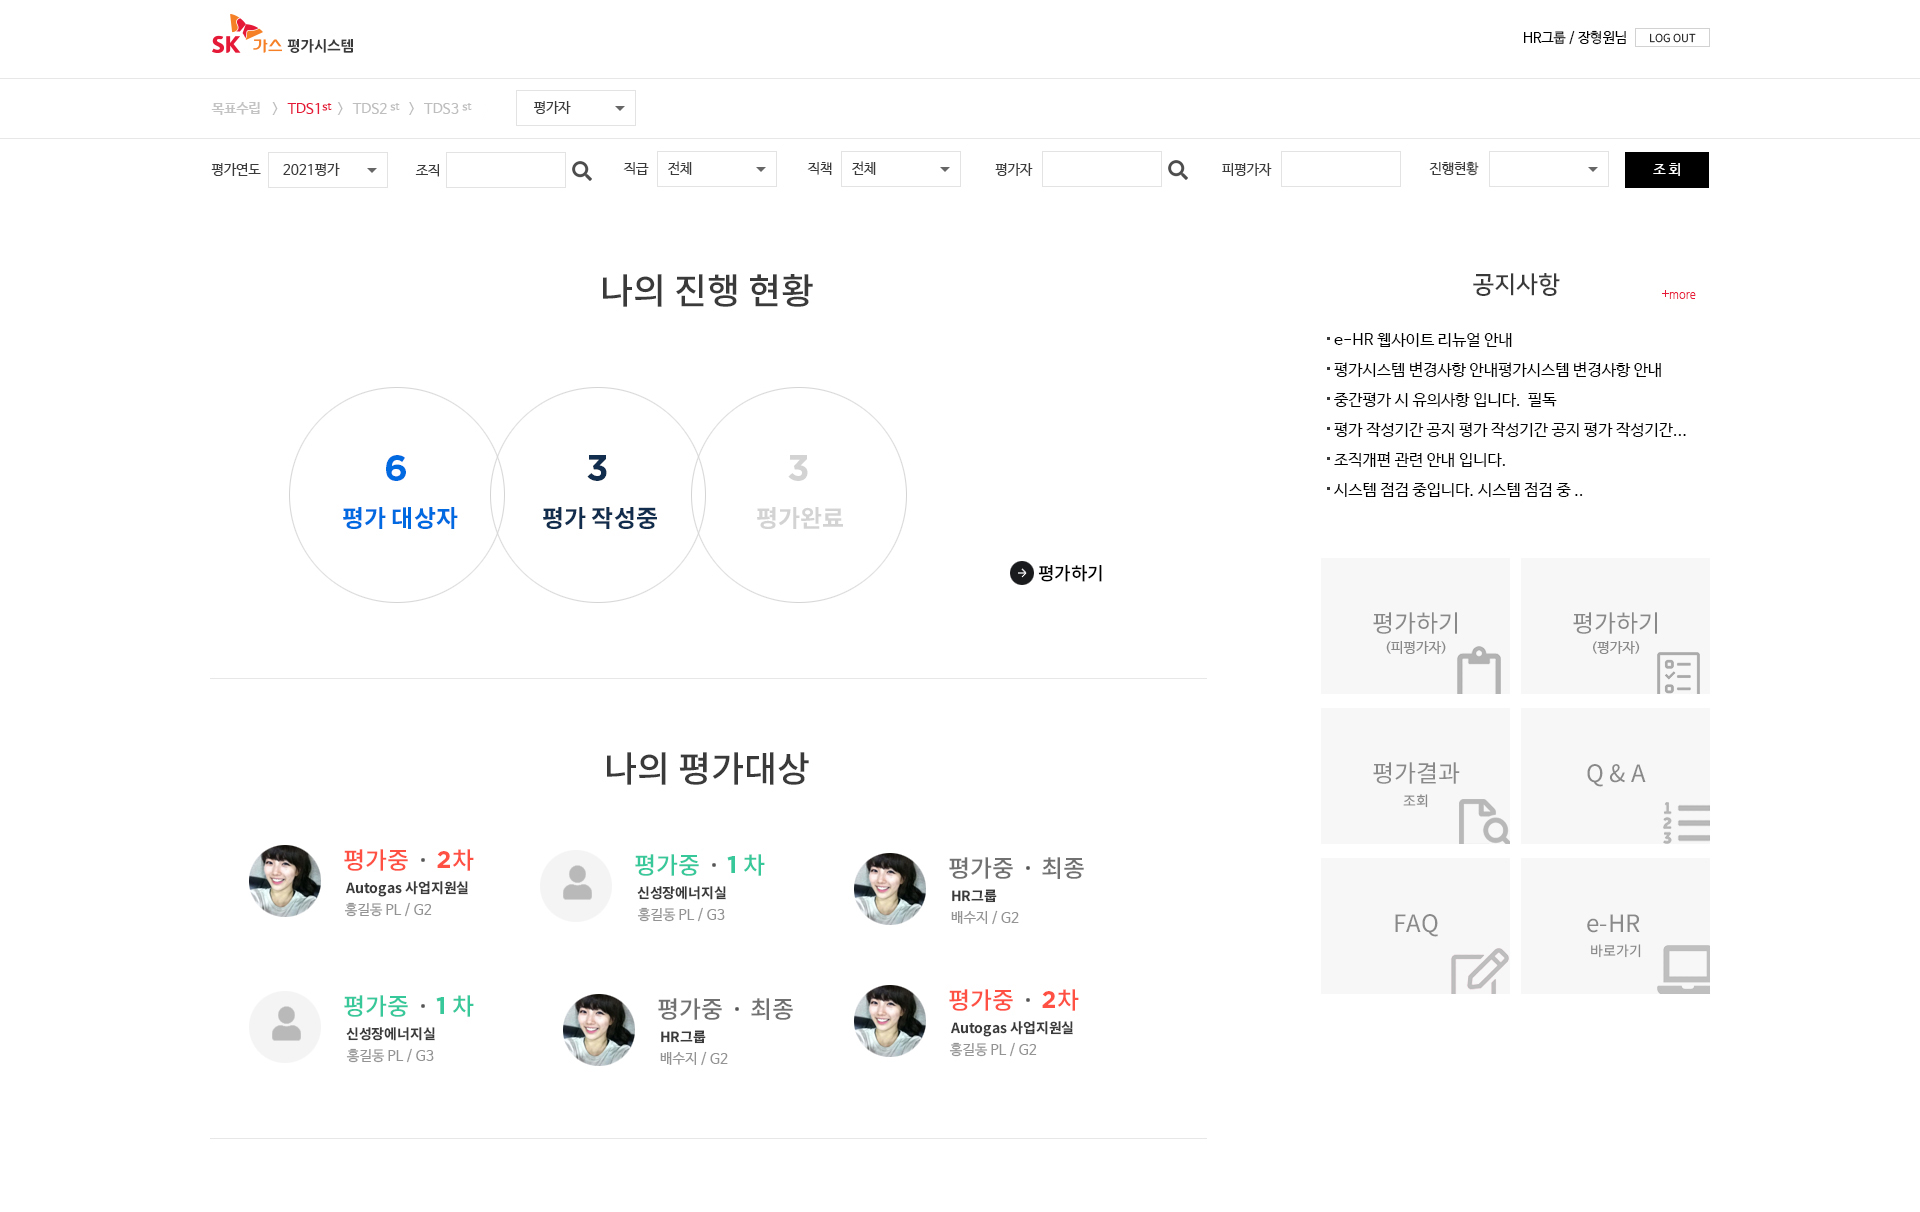This screenshot has width=1920, height=1212.
Task: Open the 평가하기 (피평가자) clipboard tile
Action: 1415,626
